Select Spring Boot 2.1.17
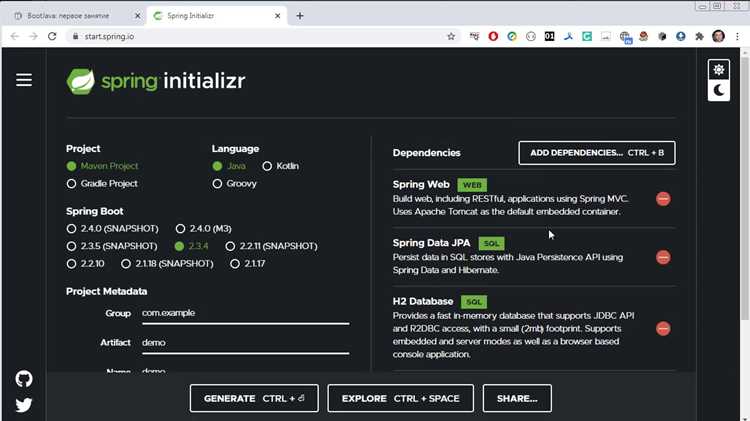 [235, 264]
